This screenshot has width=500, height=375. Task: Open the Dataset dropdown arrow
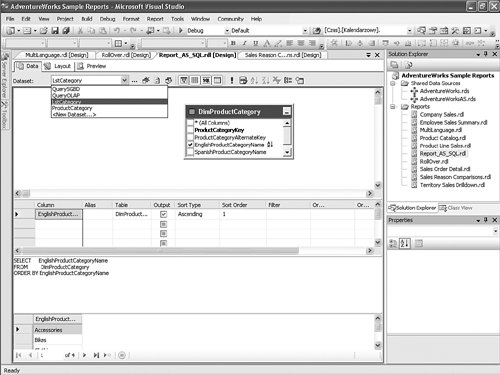[124, 80]
